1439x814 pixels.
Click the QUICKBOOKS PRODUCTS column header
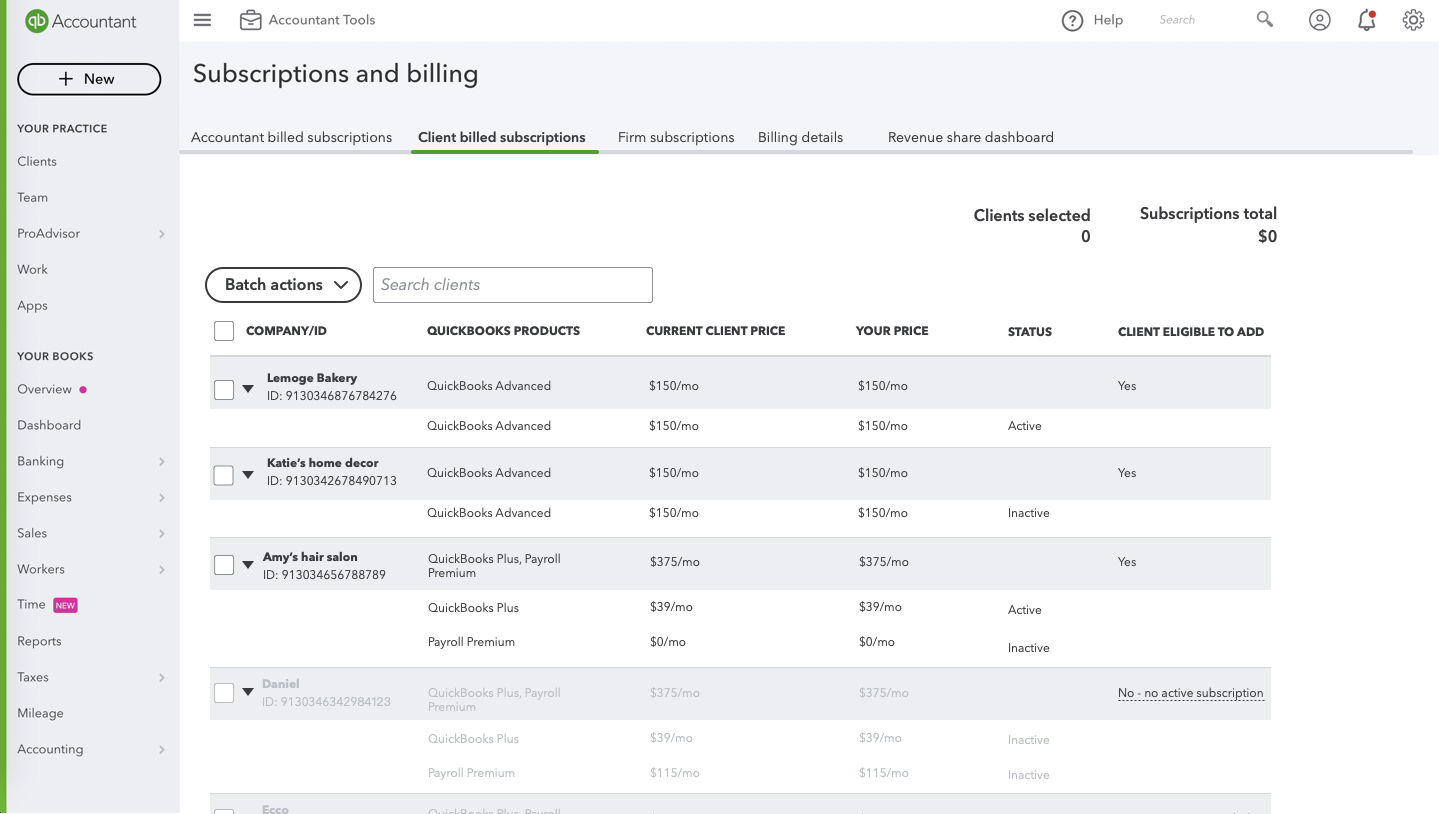pos(503,331)
